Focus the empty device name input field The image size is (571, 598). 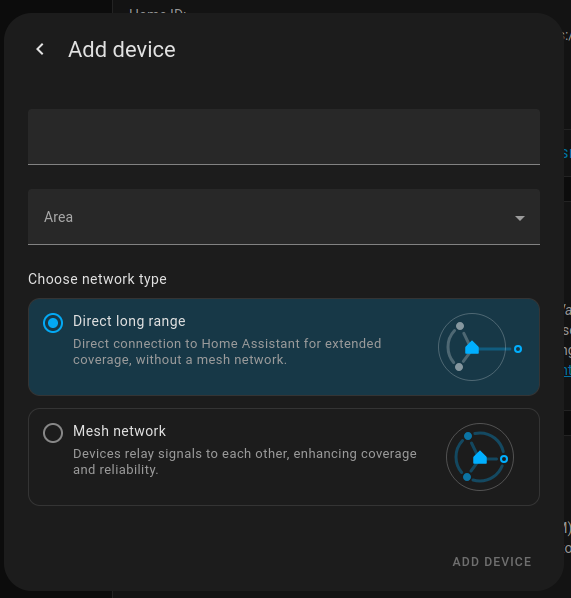pos(284,137)
